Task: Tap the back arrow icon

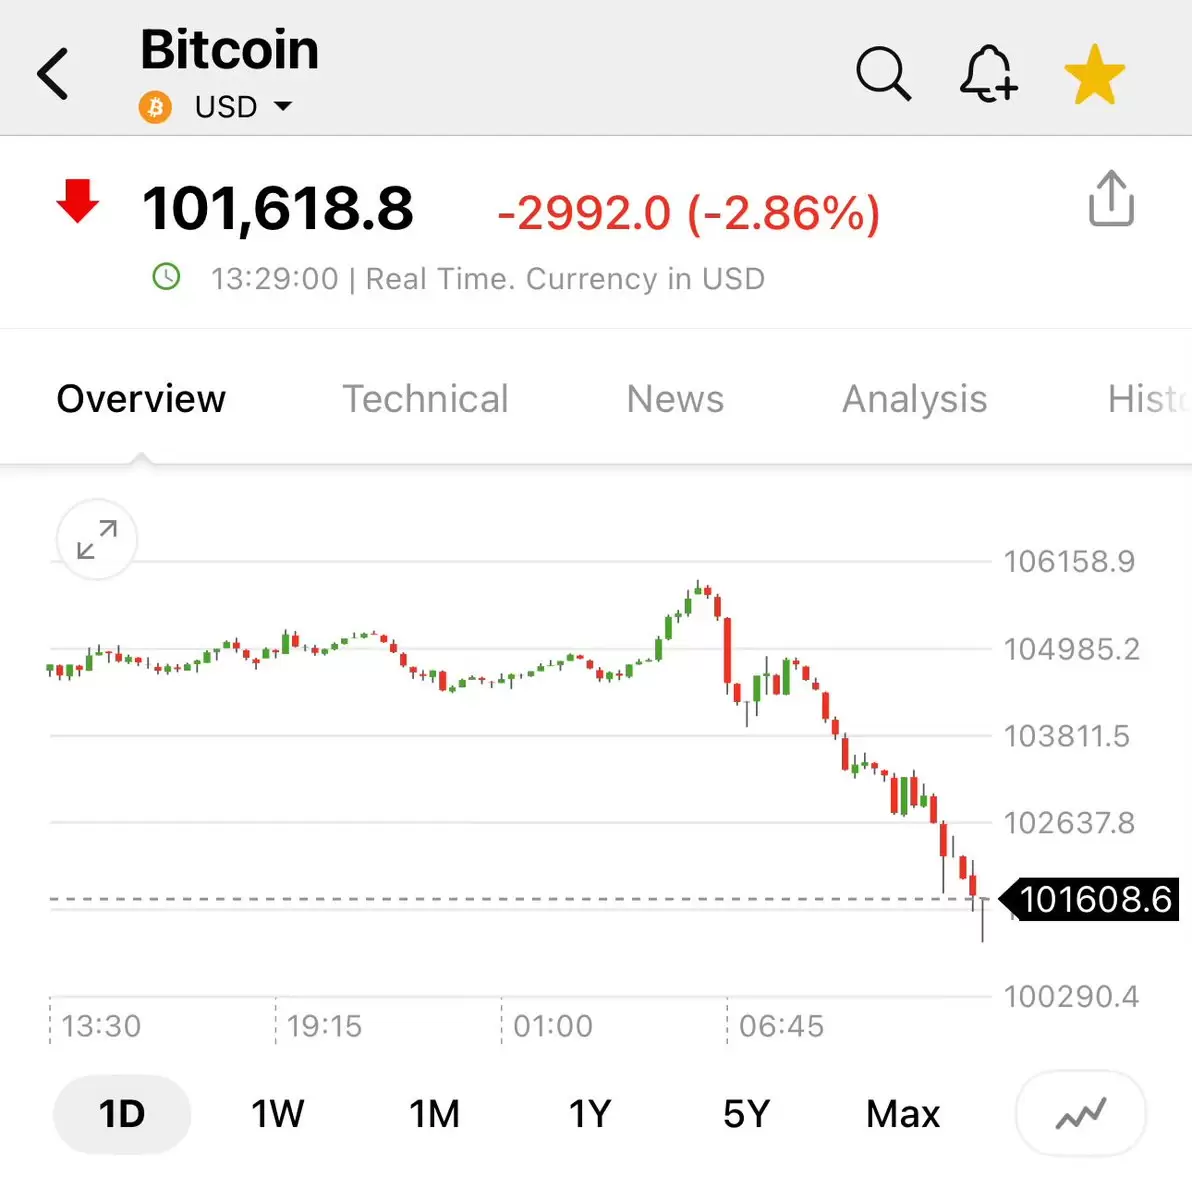Action: pyautogui.click(x=53, y=74)
